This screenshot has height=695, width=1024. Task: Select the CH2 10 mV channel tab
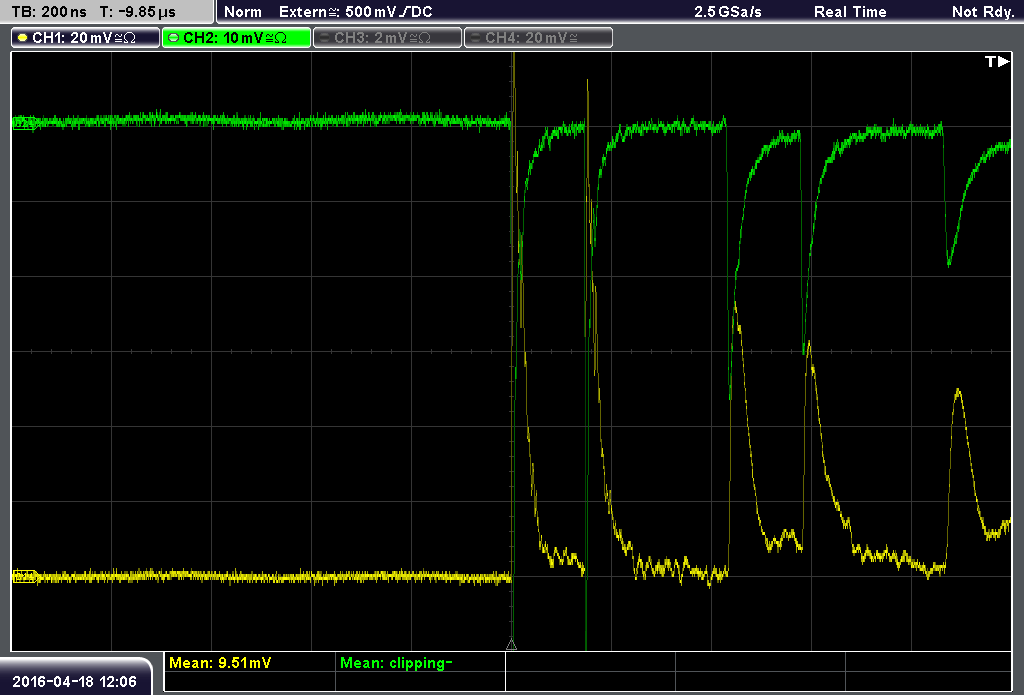236,38
